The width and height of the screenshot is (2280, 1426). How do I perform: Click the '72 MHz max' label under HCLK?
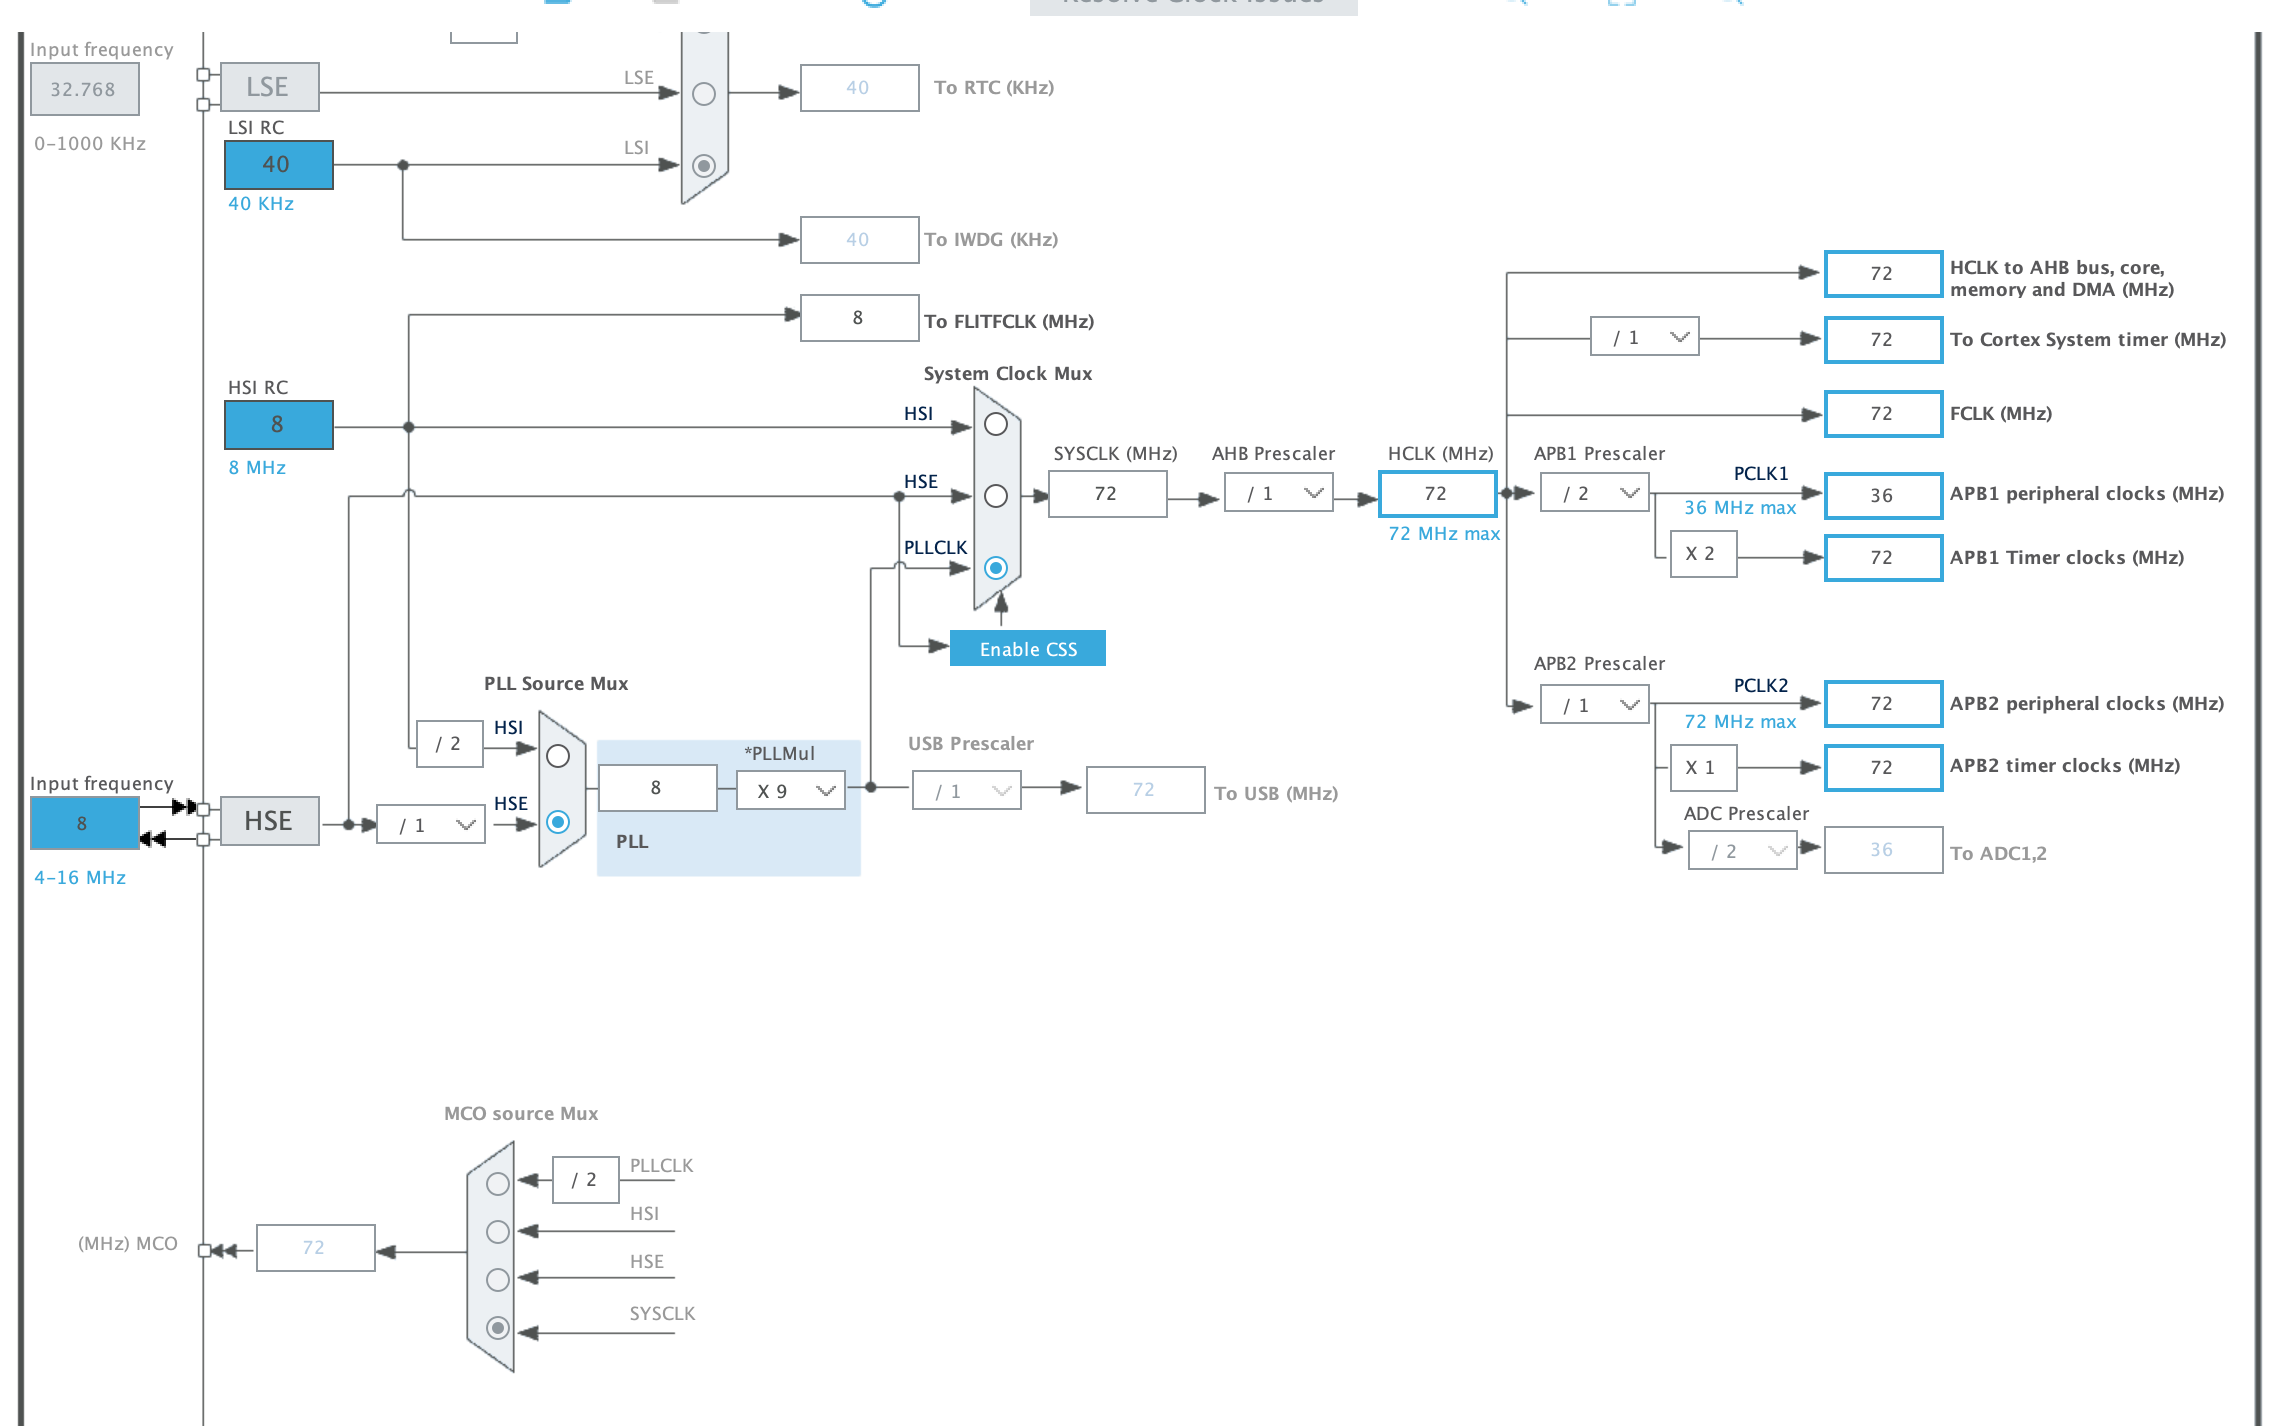(1444, 534)
